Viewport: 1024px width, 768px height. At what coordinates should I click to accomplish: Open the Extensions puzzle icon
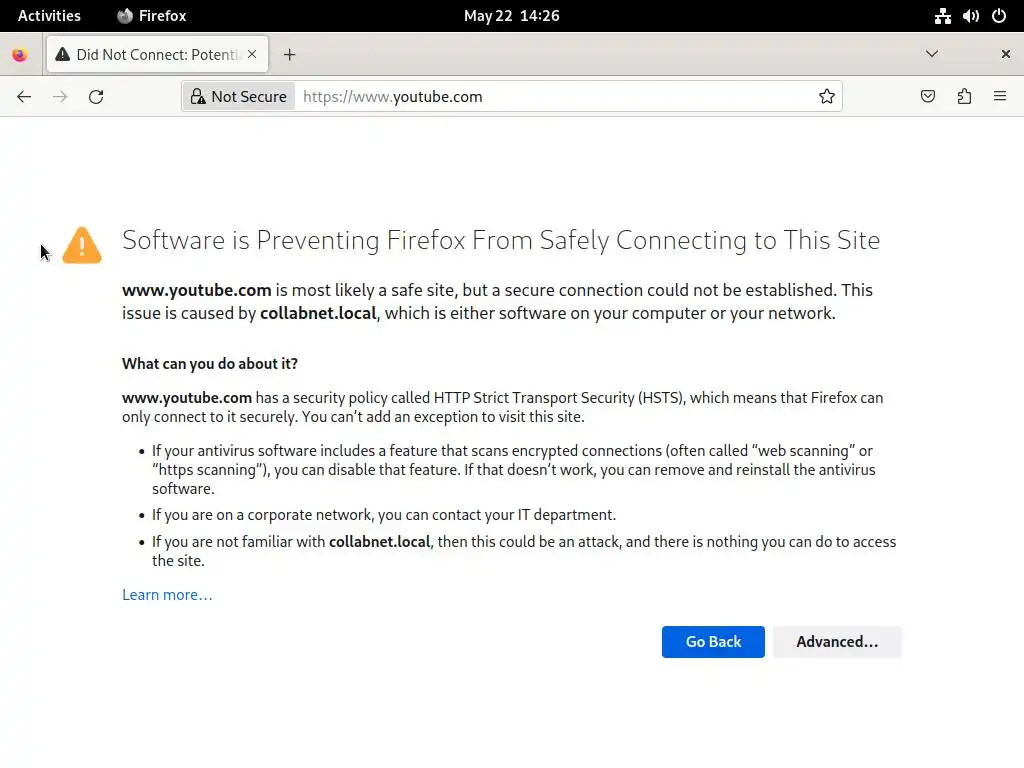coord(964,97)
